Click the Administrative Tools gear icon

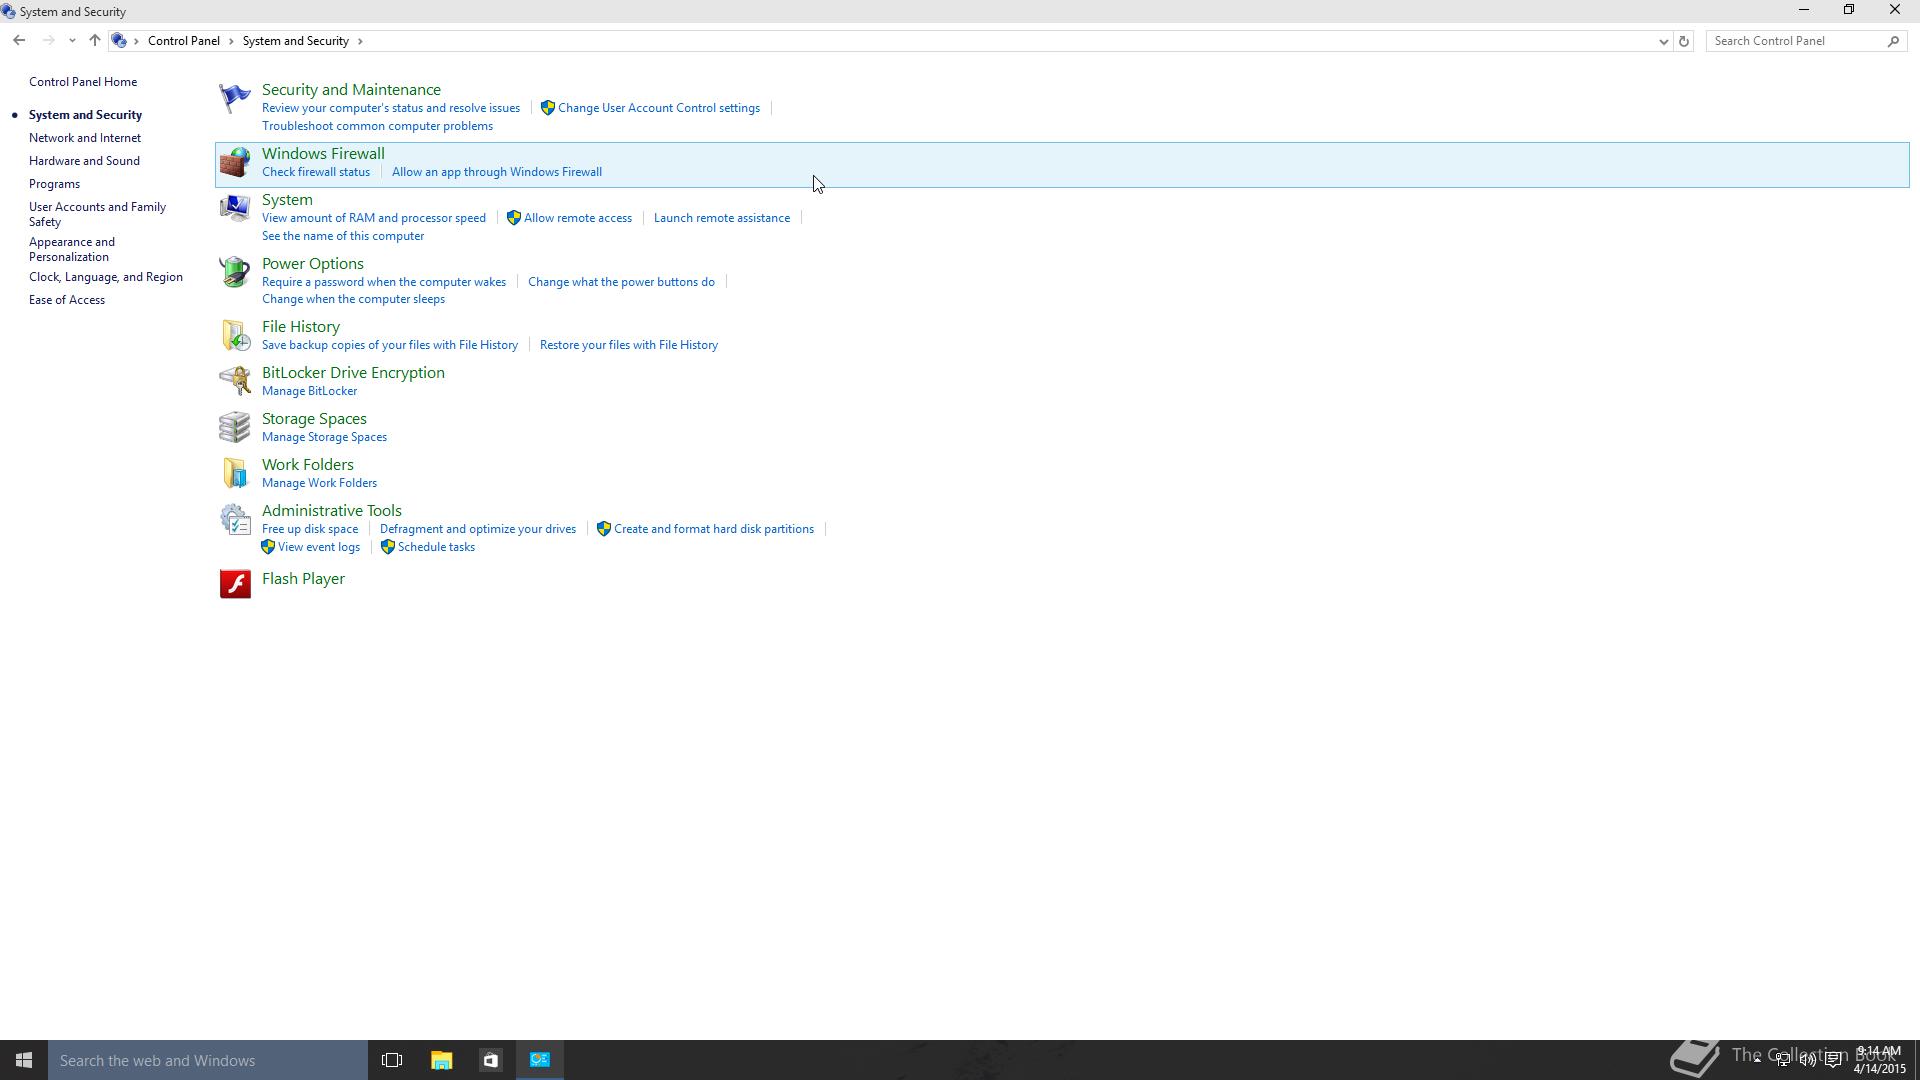click(235, 519)
